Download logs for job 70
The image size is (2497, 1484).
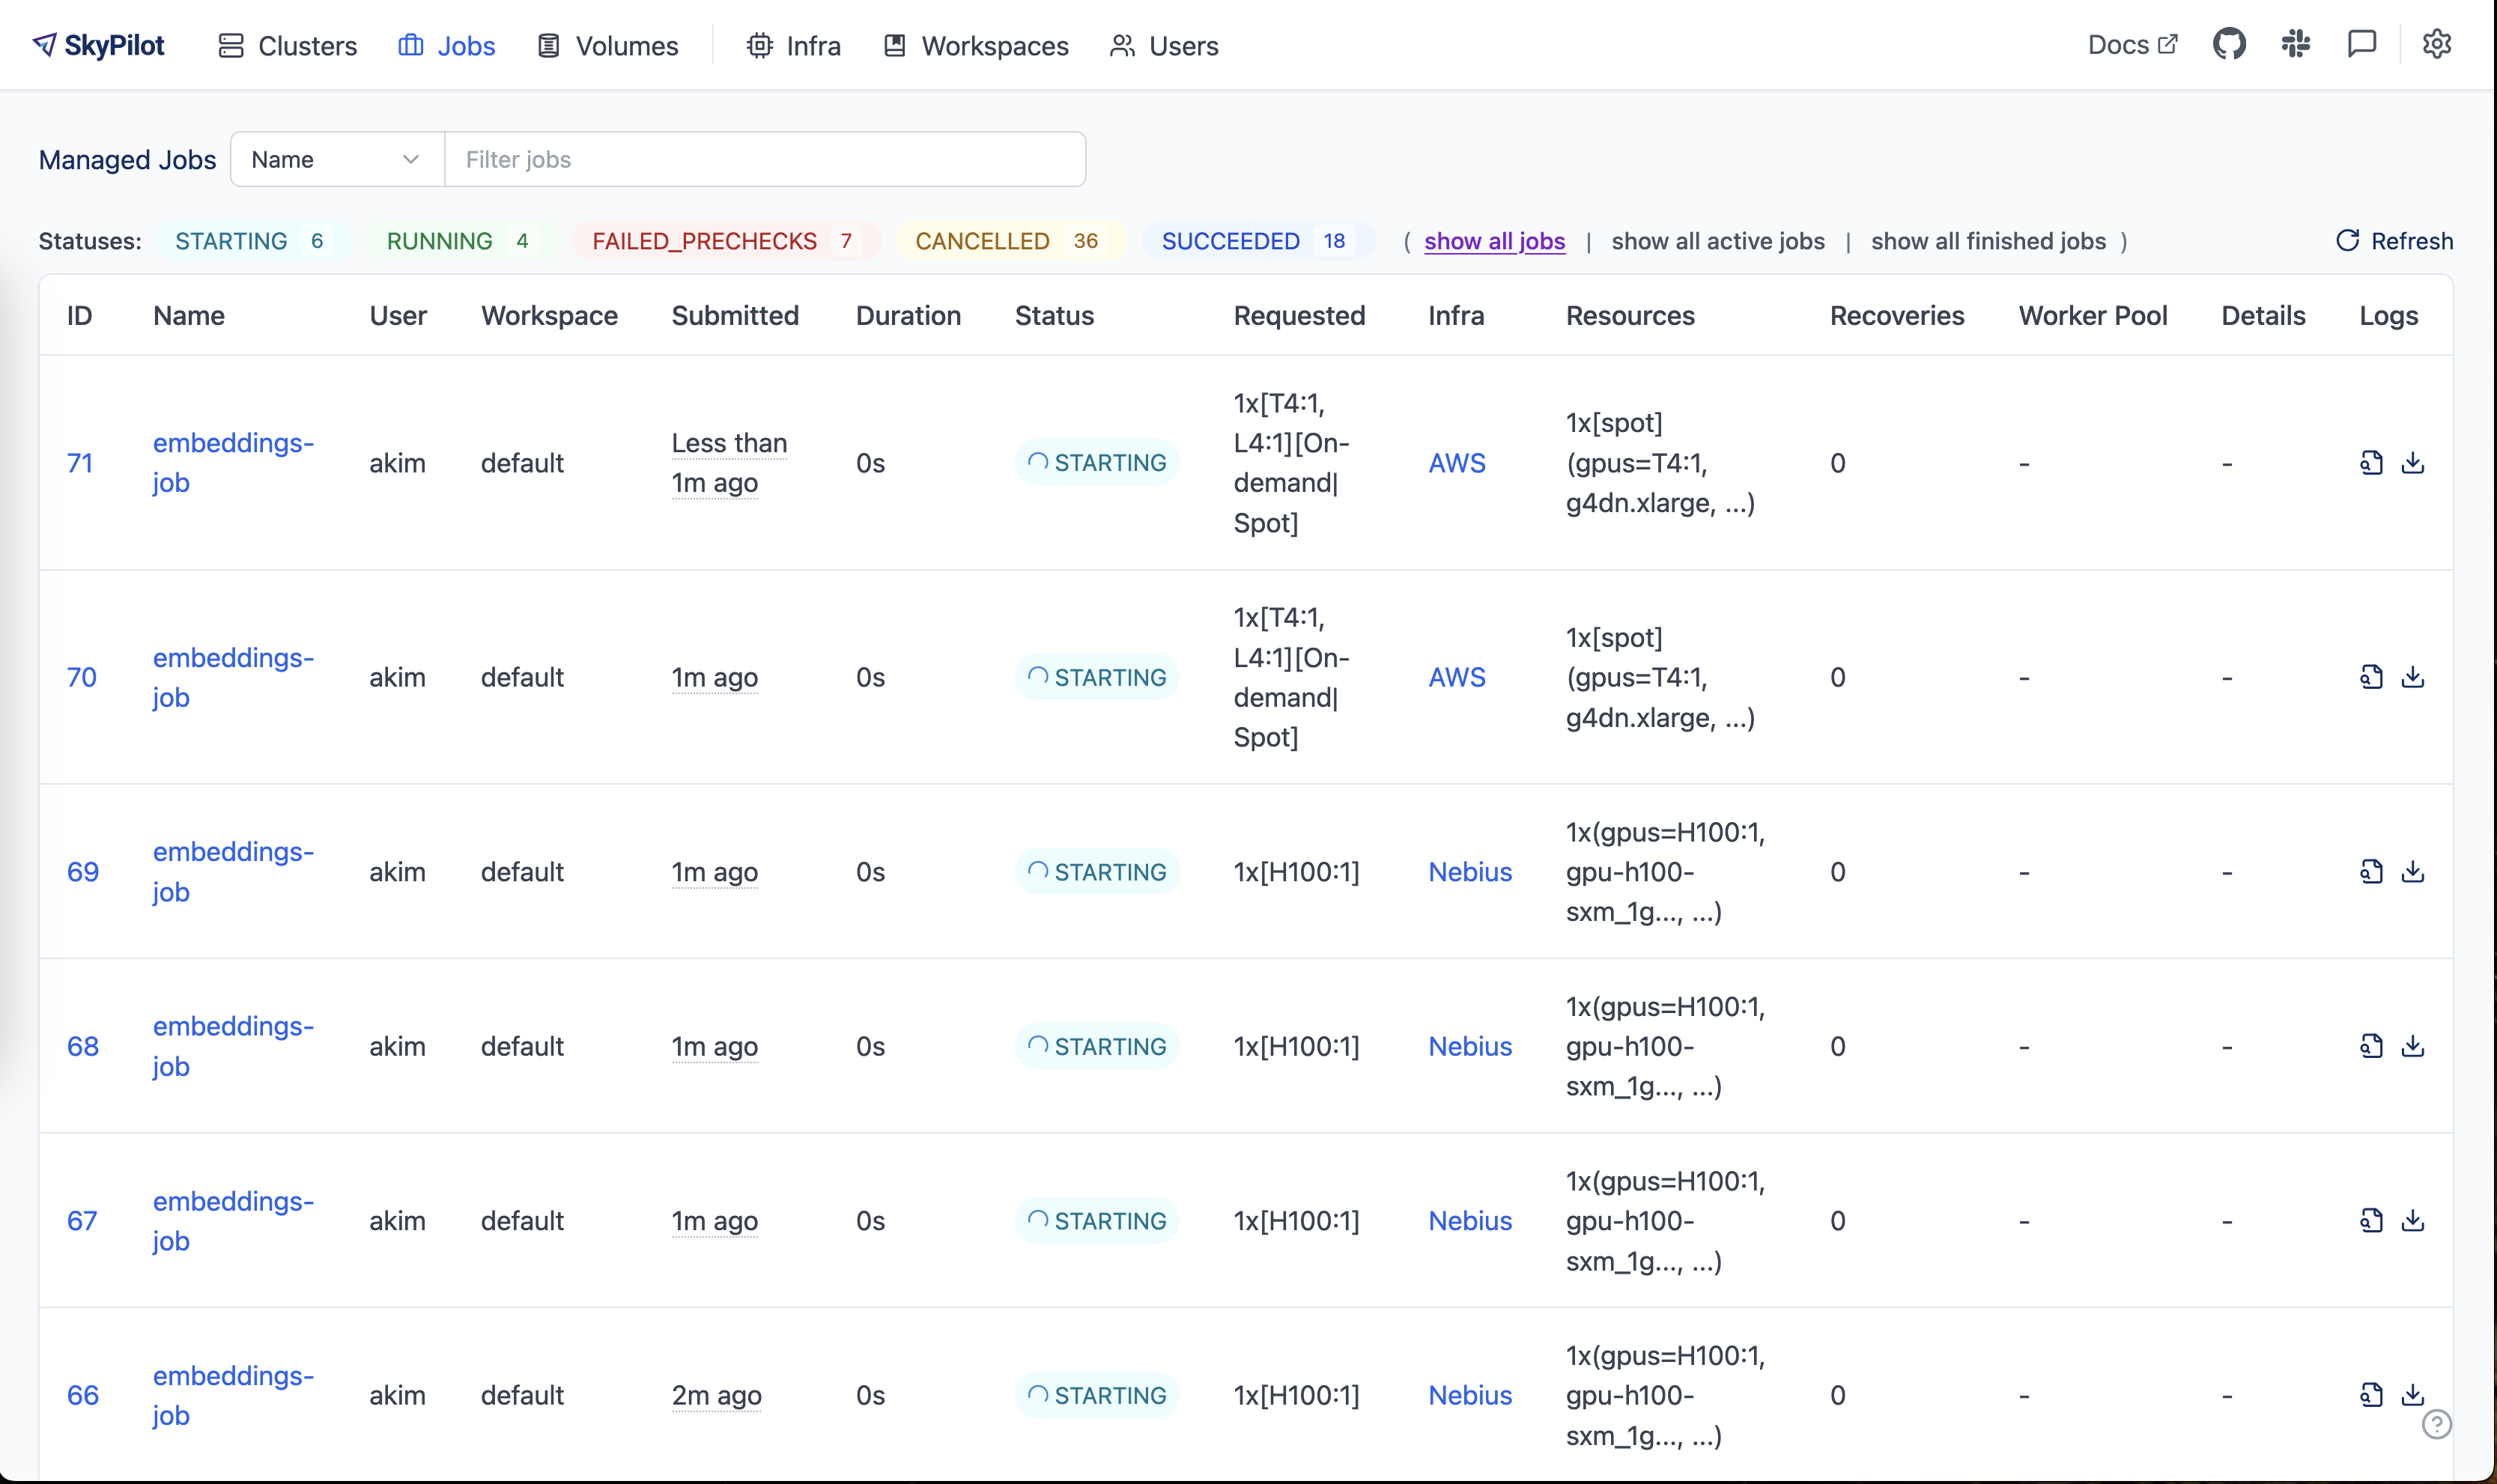(x=2412, y=677)
